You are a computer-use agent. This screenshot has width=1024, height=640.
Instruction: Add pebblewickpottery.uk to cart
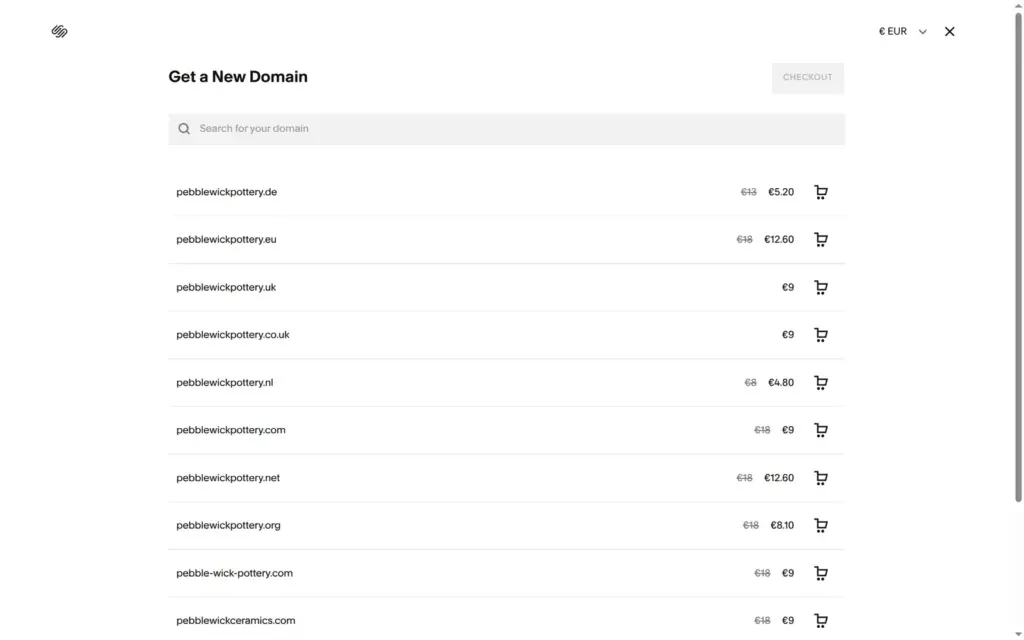coord(821,287)
